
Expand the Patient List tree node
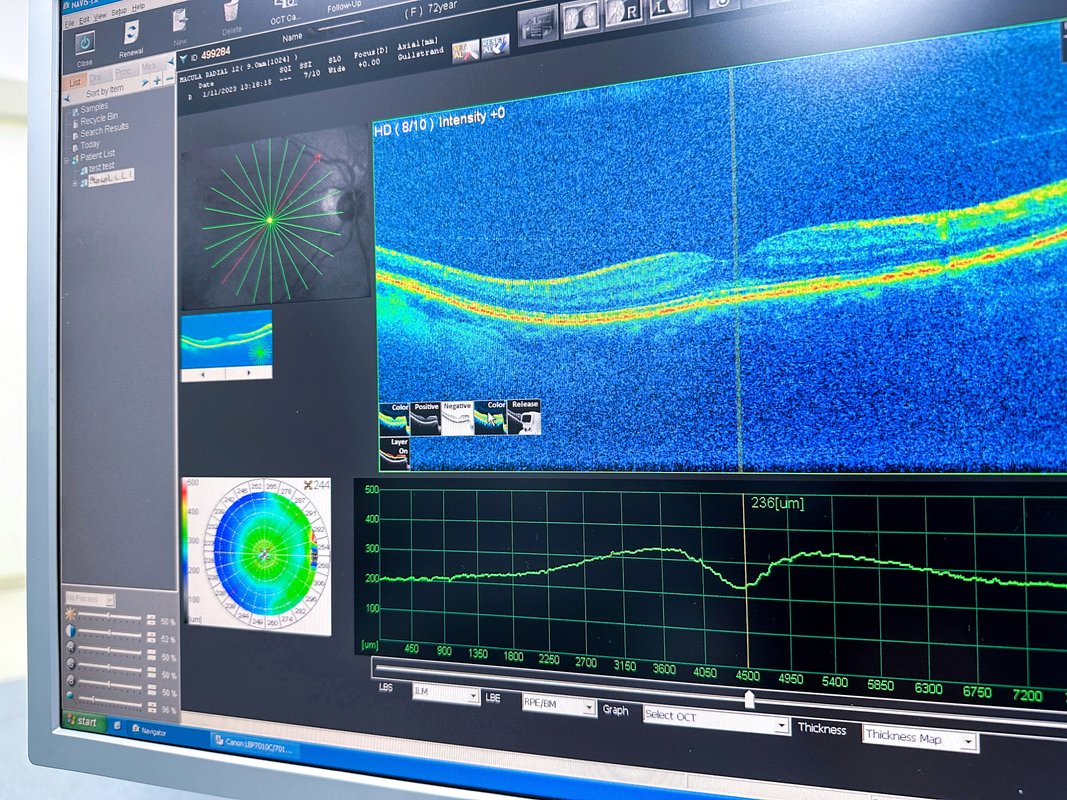coord(67,160)
